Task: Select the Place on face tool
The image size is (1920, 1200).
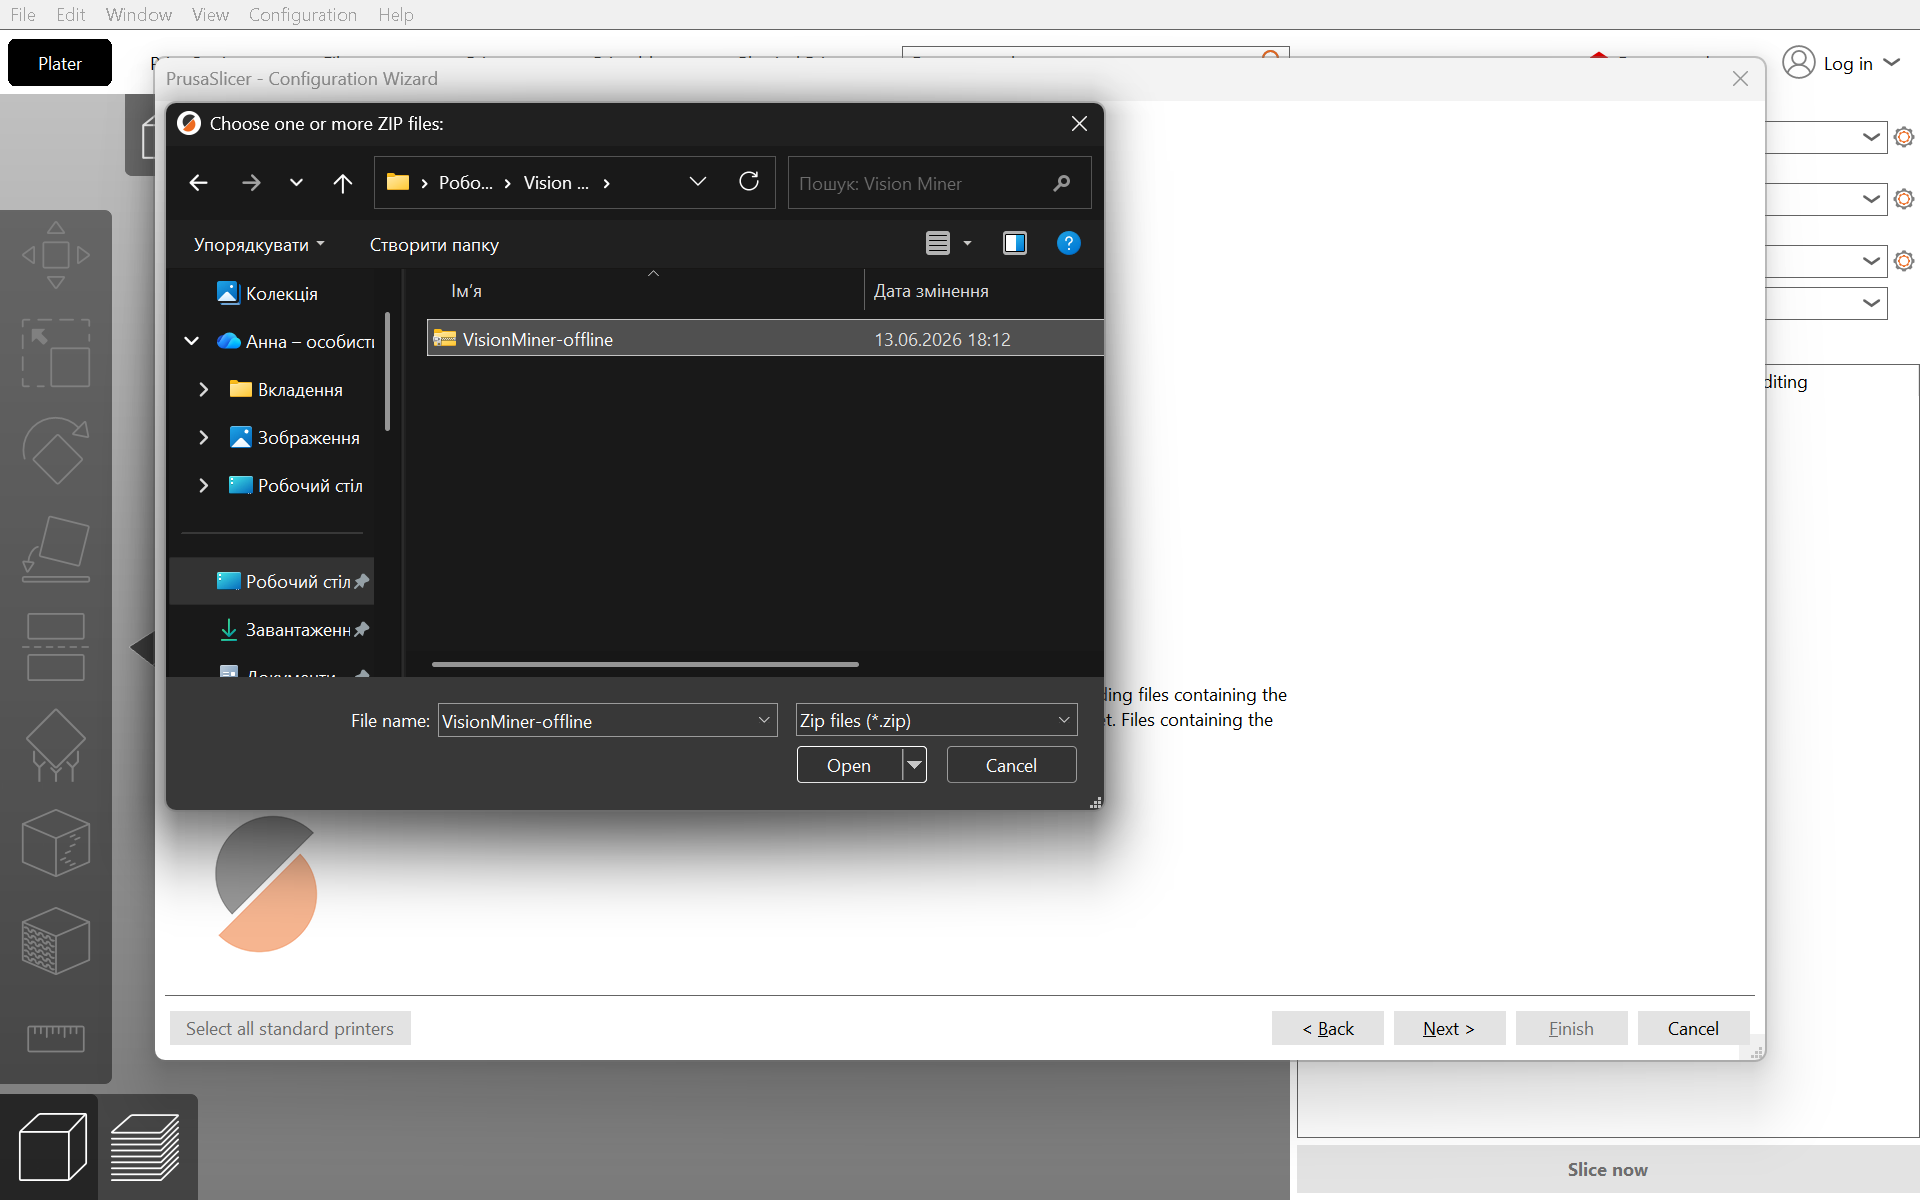Action: (56, 549)
